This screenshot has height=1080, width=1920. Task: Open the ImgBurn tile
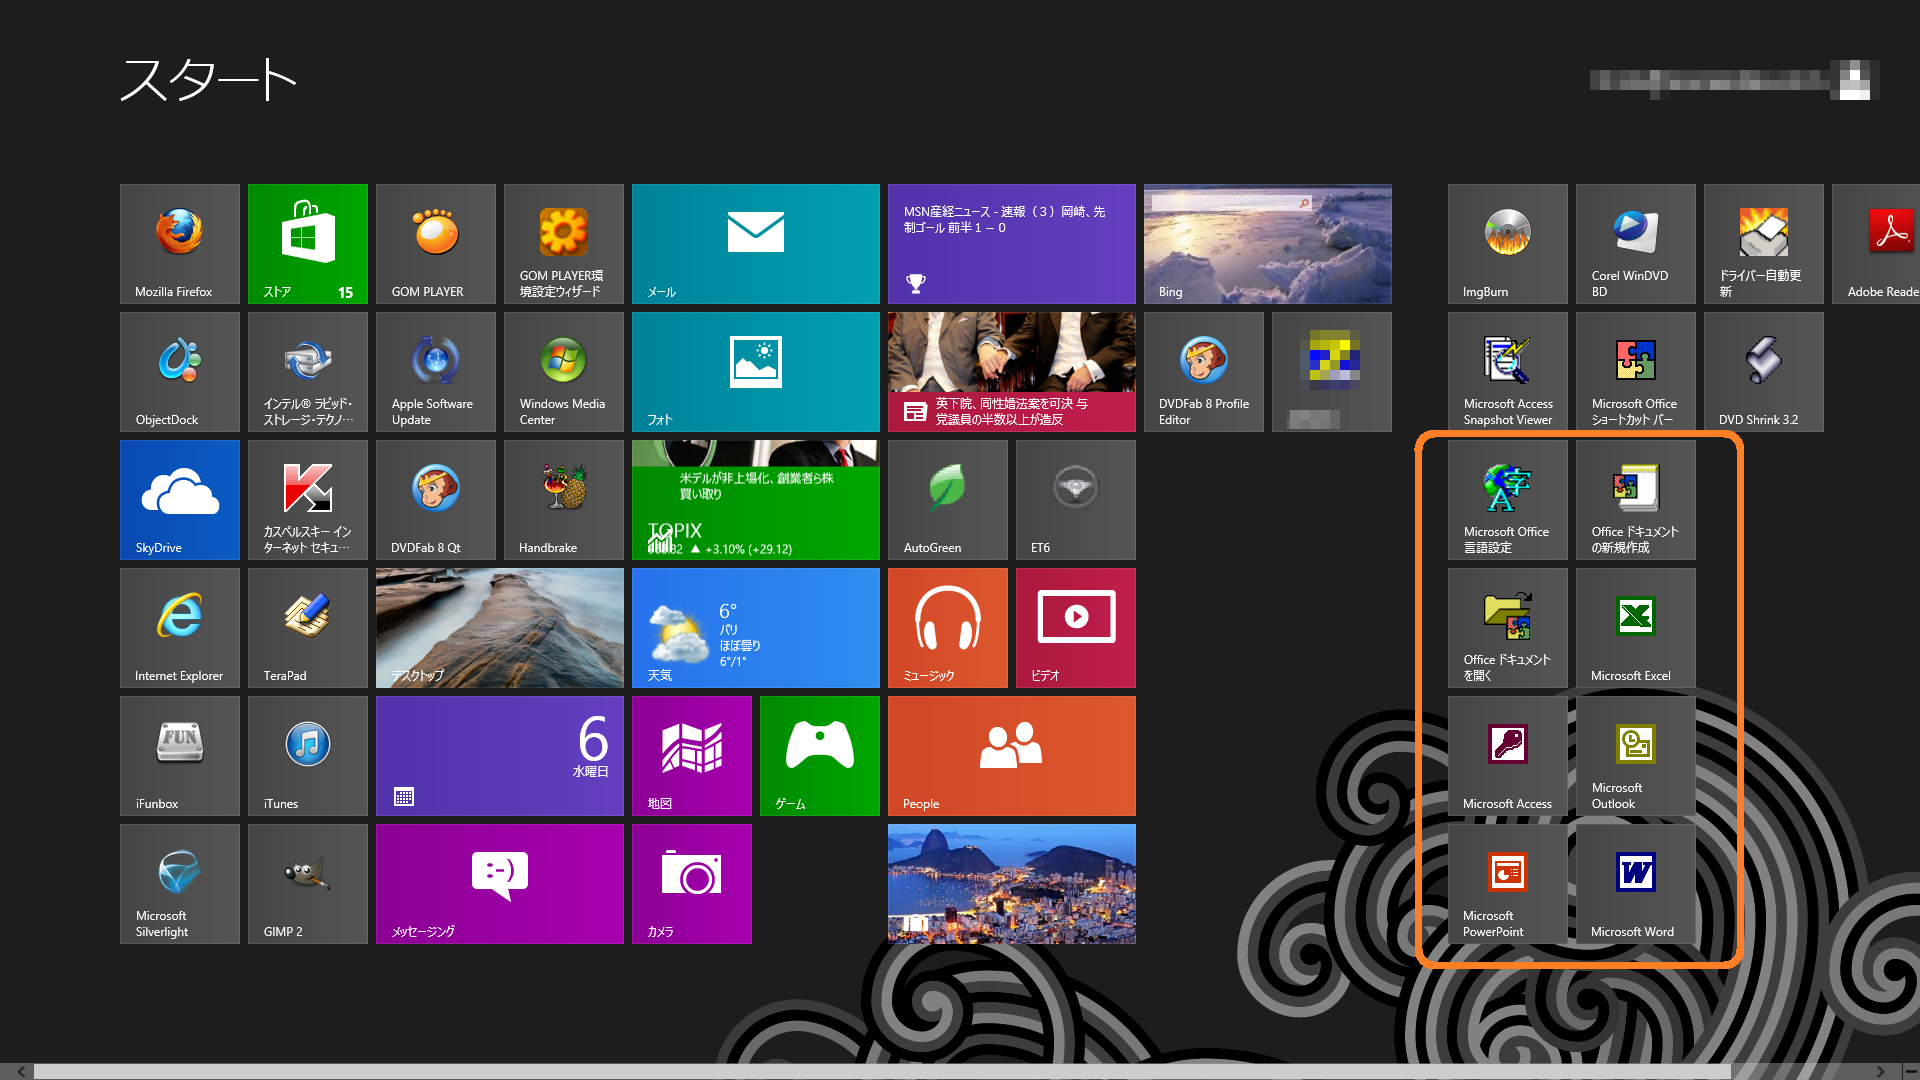click(1507, 243)
